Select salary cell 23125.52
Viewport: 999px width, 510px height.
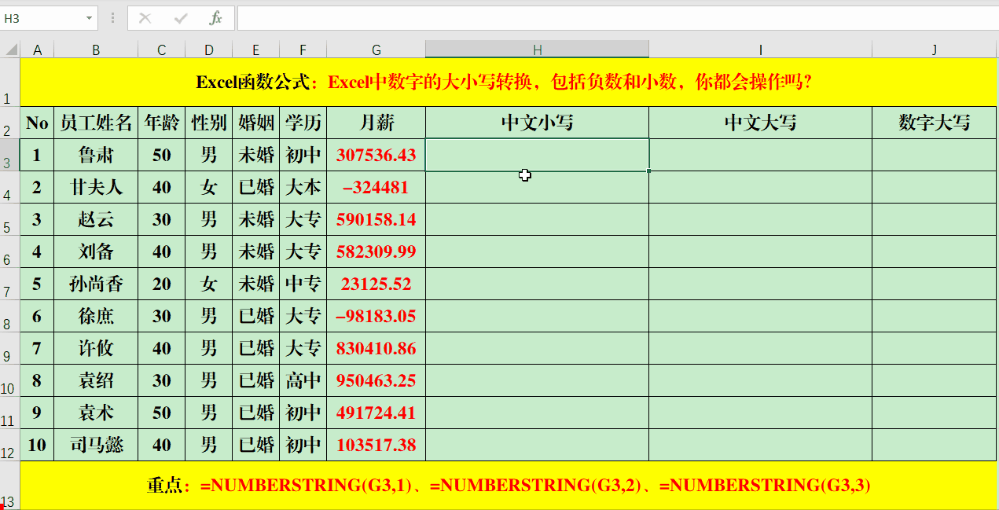click(376, 284)
